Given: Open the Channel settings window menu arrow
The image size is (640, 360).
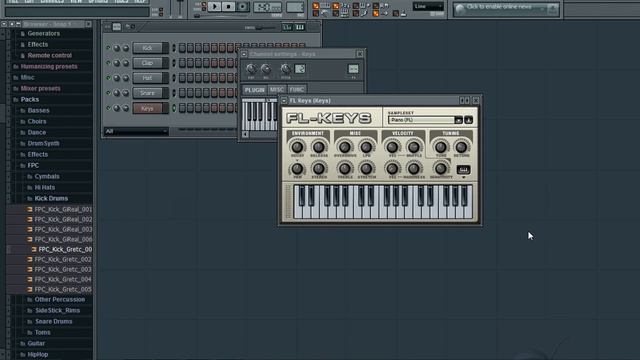Looking at the screenshot, I should point(244,54).
